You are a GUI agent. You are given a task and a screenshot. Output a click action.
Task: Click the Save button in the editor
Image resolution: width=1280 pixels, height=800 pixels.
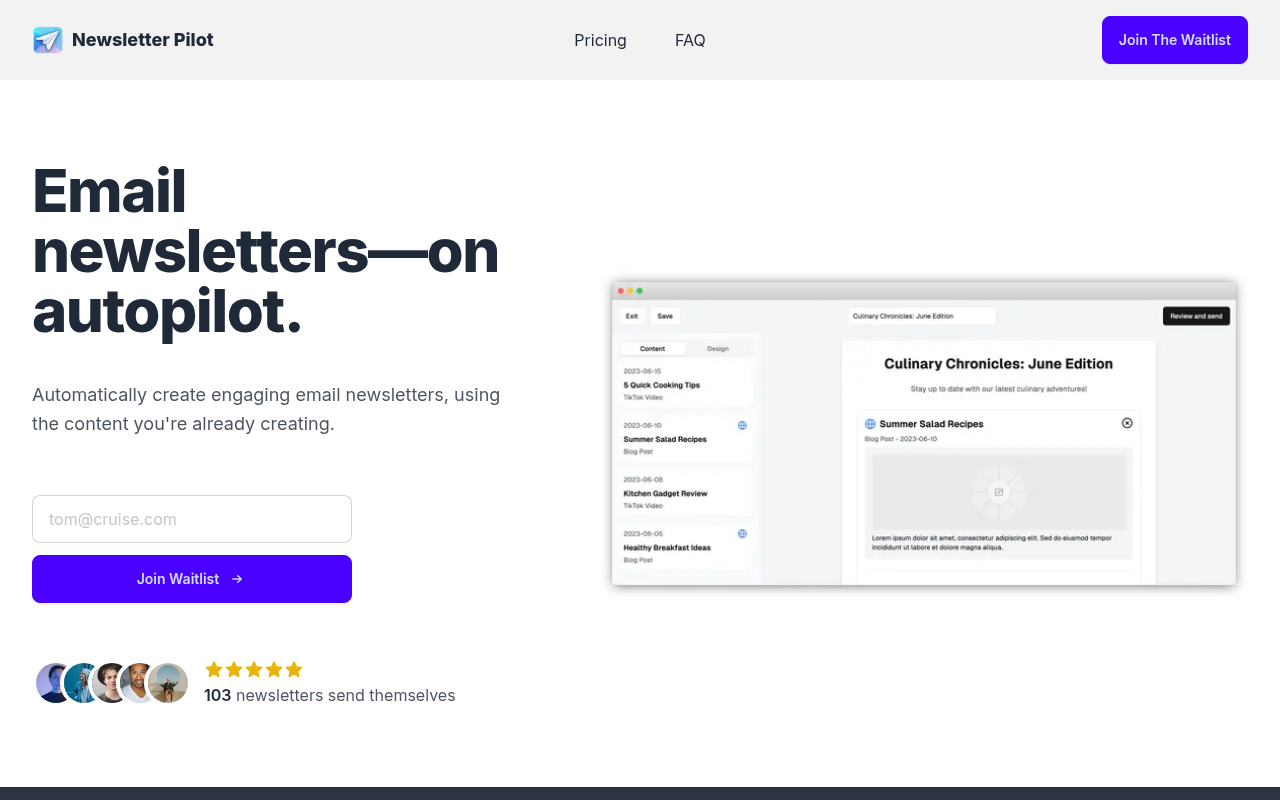[665, 315]
